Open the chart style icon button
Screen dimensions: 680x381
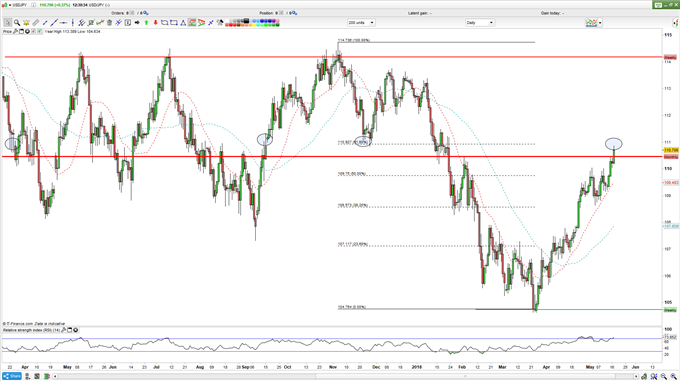point(592,23)
